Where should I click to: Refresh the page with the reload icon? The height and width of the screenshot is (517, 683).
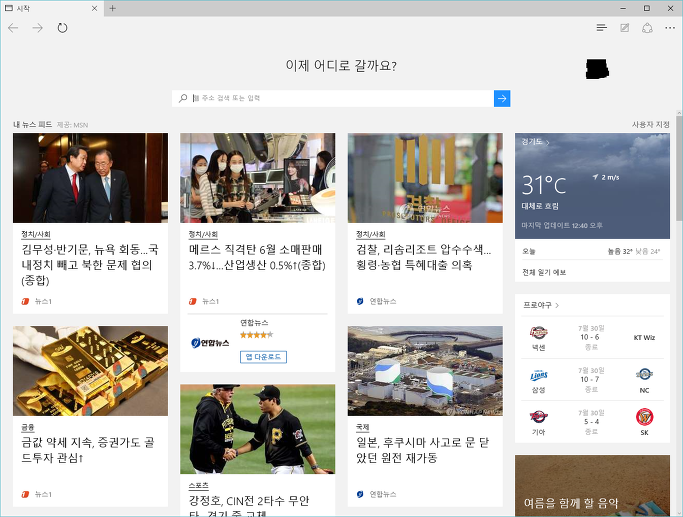[62, 28]
